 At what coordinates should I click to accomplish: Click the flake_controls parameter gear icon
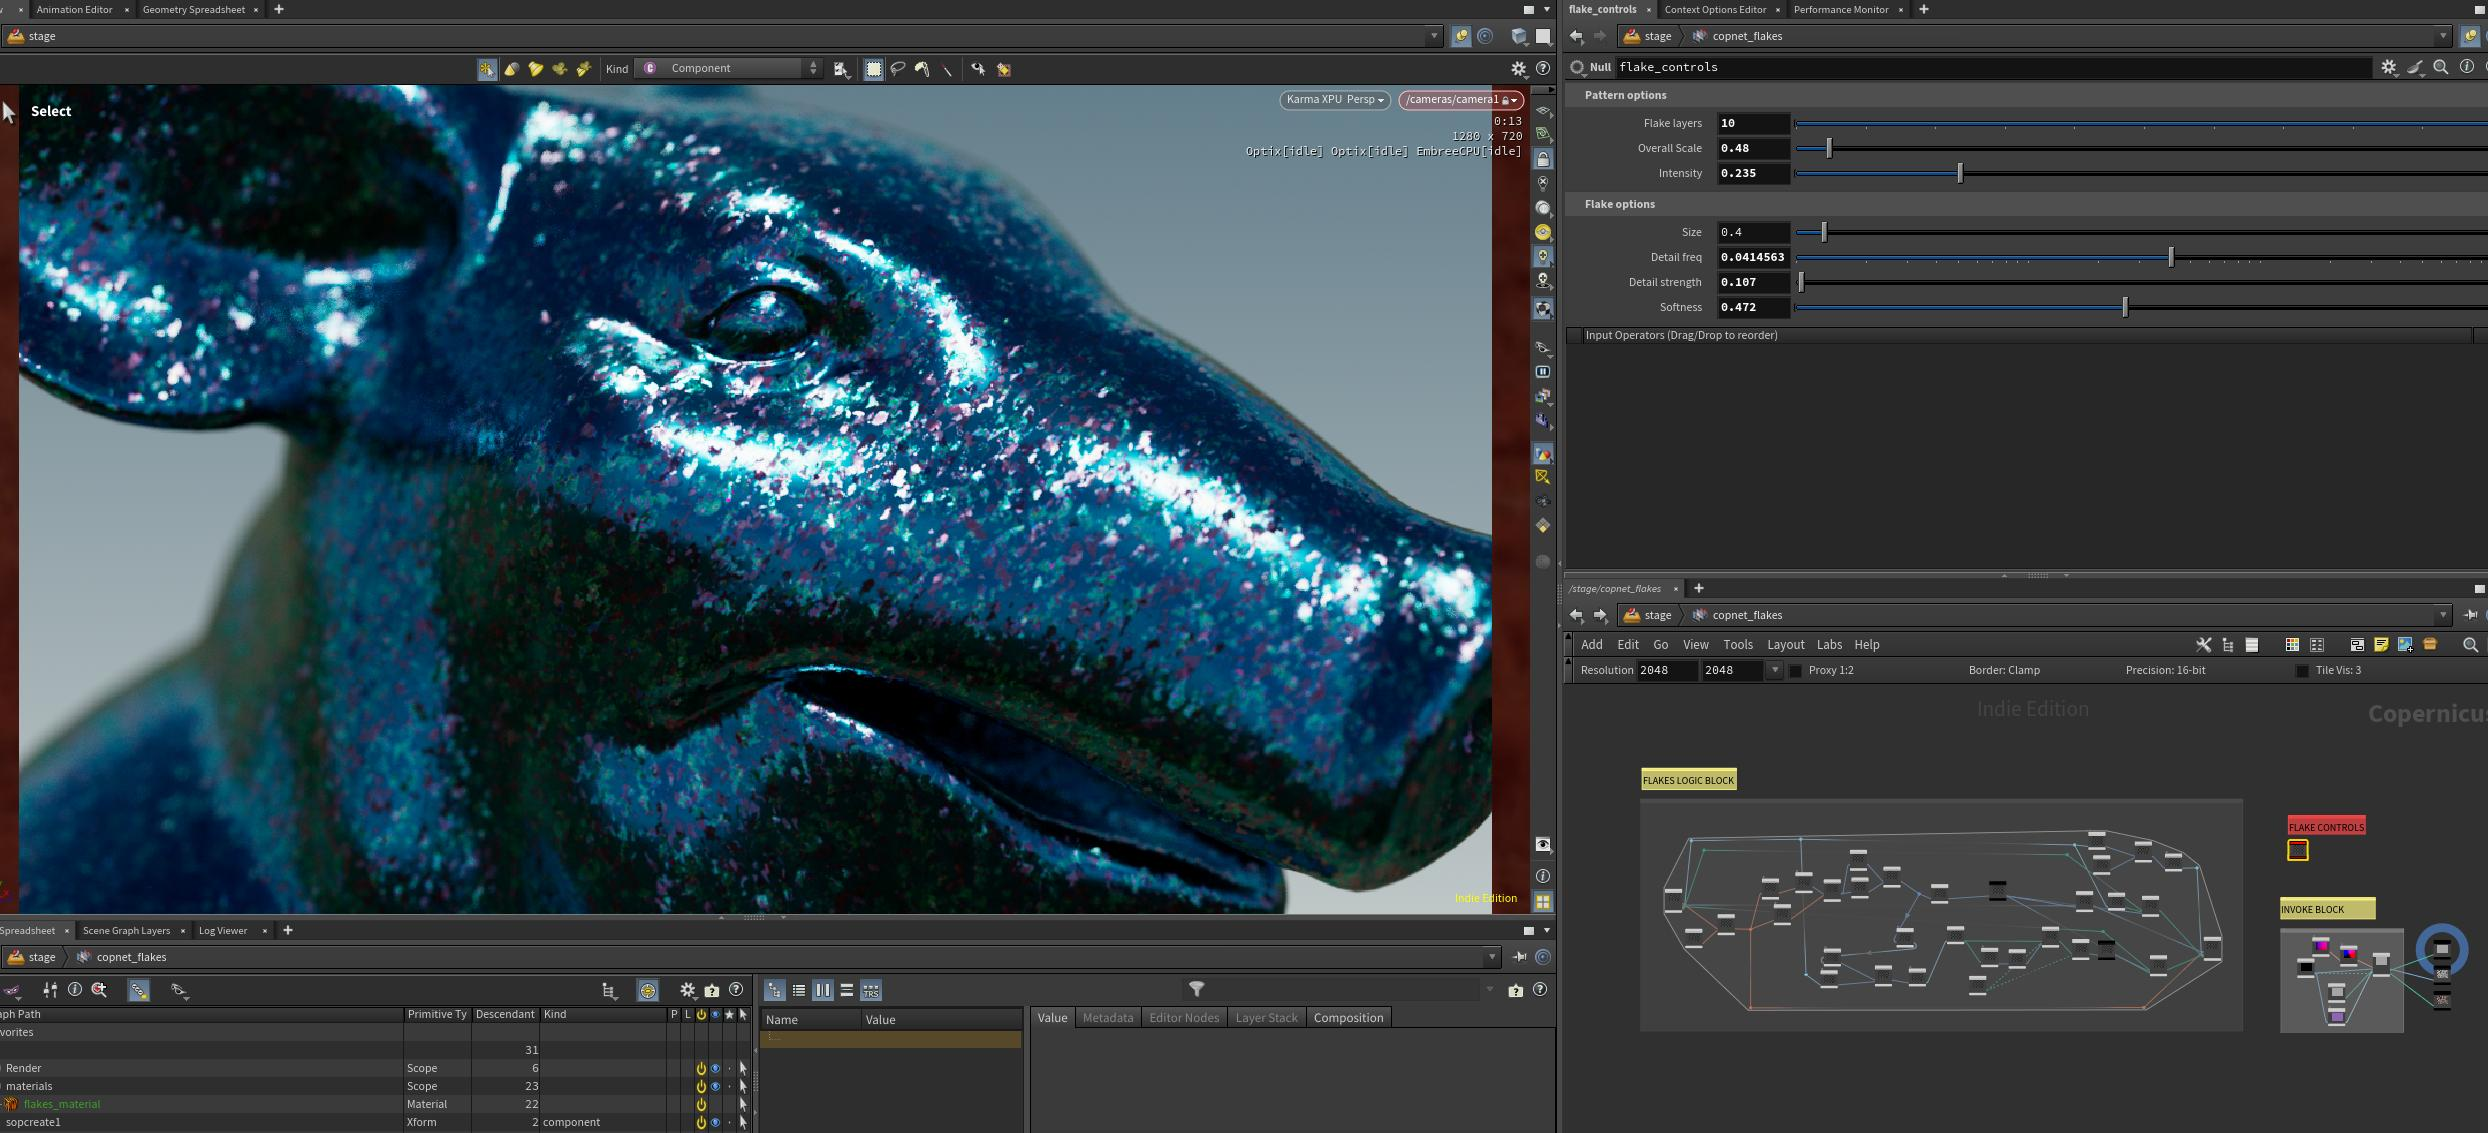click(2388, 67)
